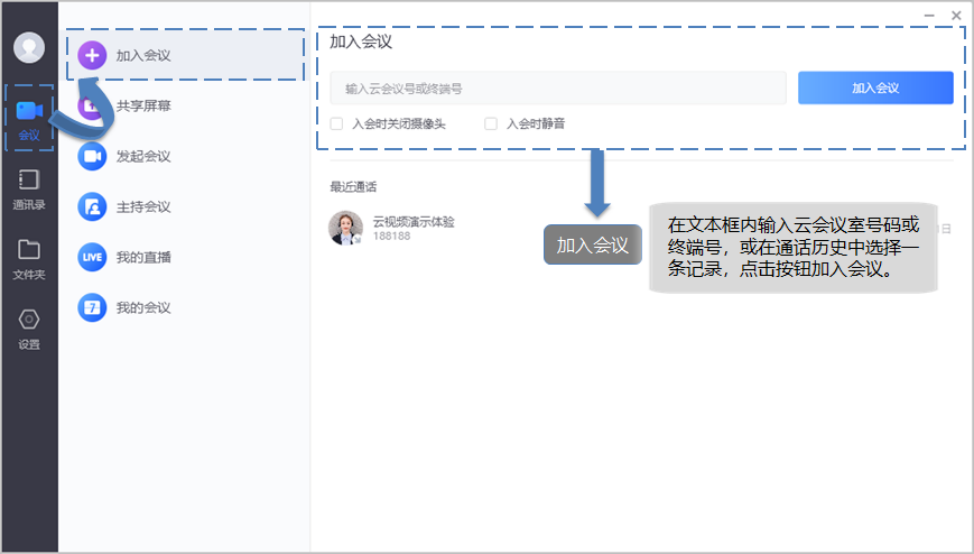Focus the 输入云会议号或终端号 input field
The height and width of the screenshot is (554, 974).
[558, 88]
